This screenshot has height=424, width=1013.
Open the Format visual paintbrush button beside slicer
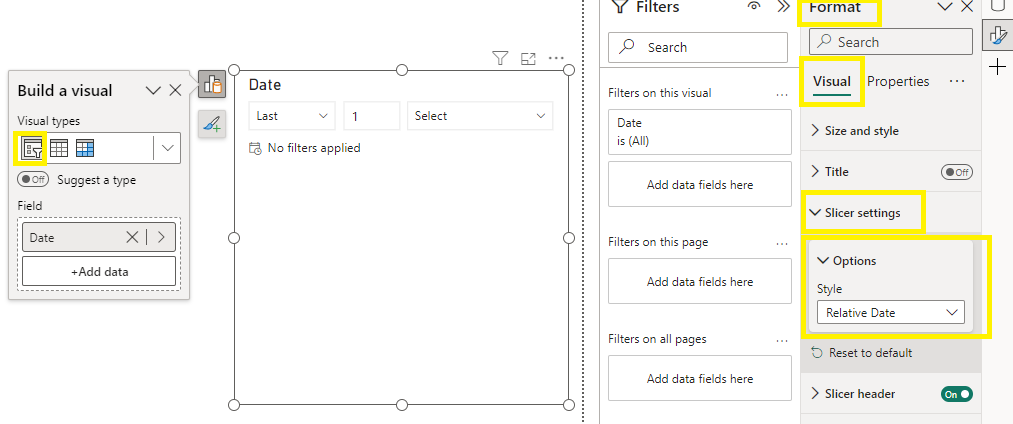(x=212, y=122)
